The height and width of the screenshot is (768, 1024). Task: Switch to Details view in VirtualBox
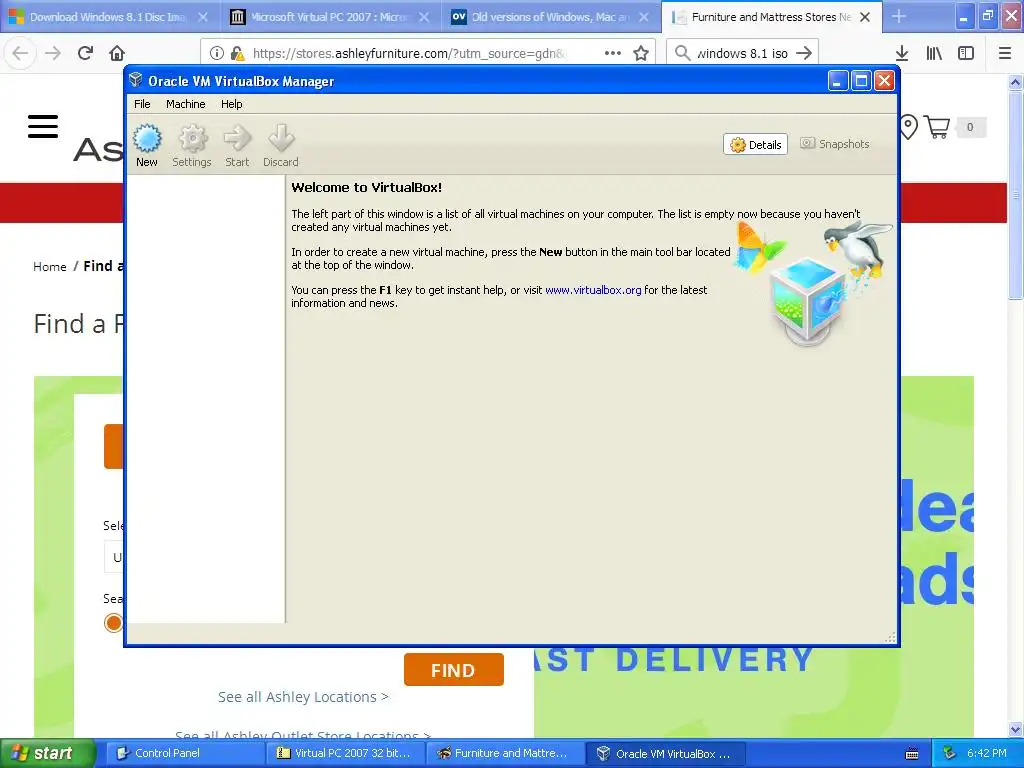756,144
